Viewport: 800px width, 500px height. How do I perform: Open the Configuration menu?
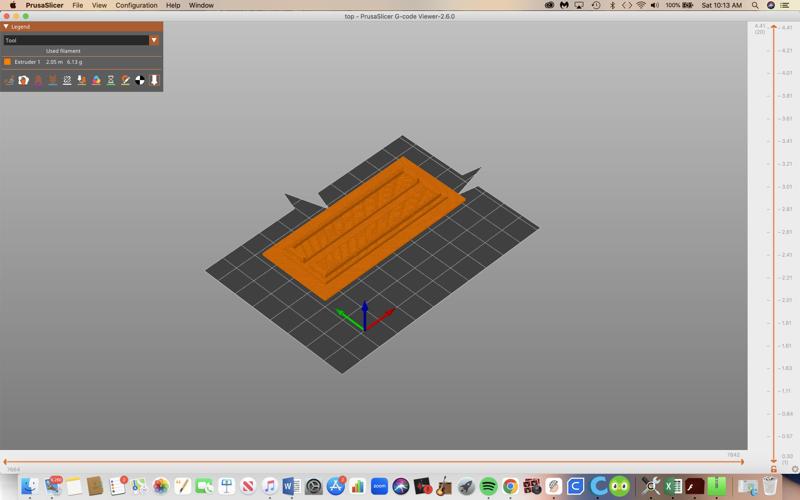pyautogui.click(x=136, y=5)
